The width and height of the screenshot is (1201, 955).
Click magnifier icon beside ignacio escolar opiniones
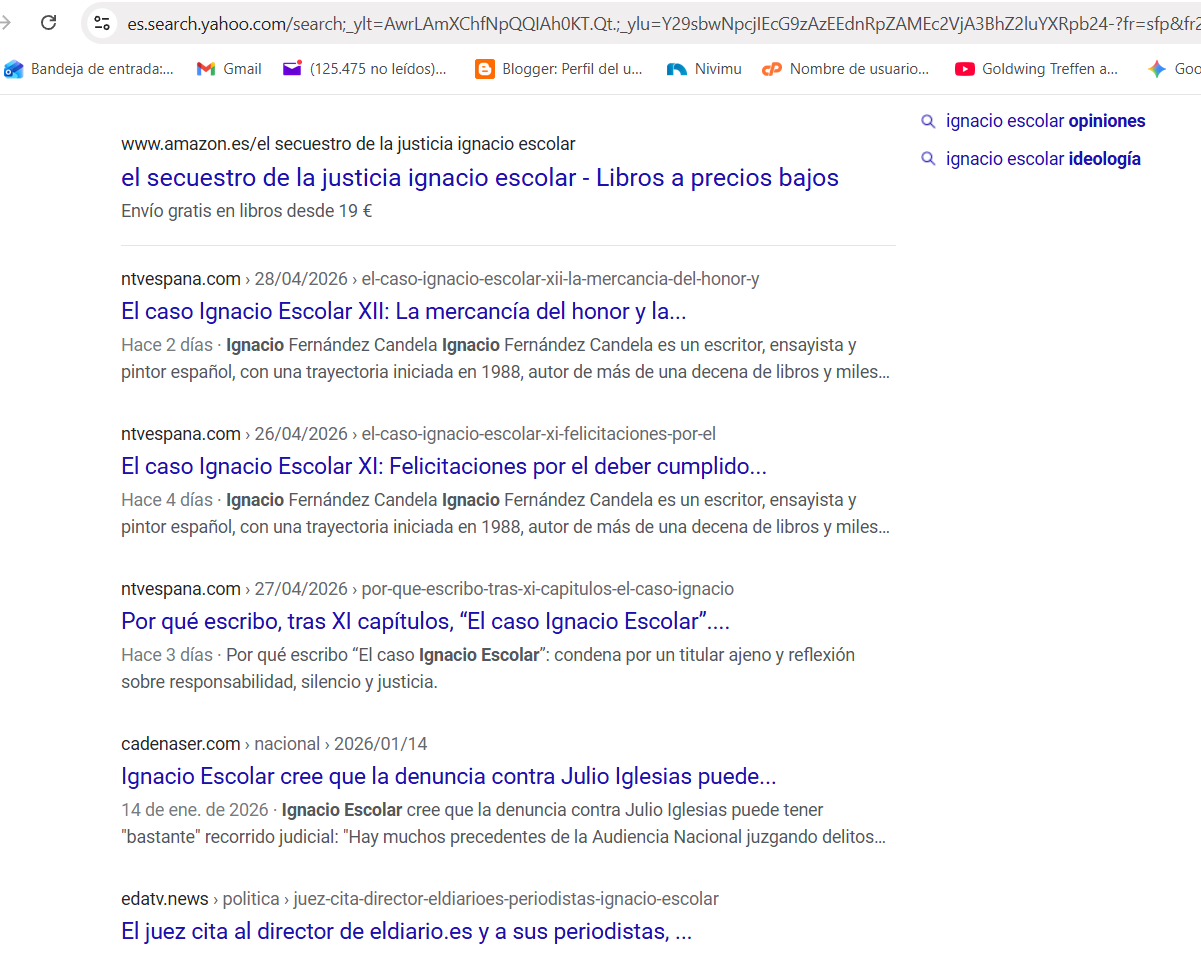928,121
